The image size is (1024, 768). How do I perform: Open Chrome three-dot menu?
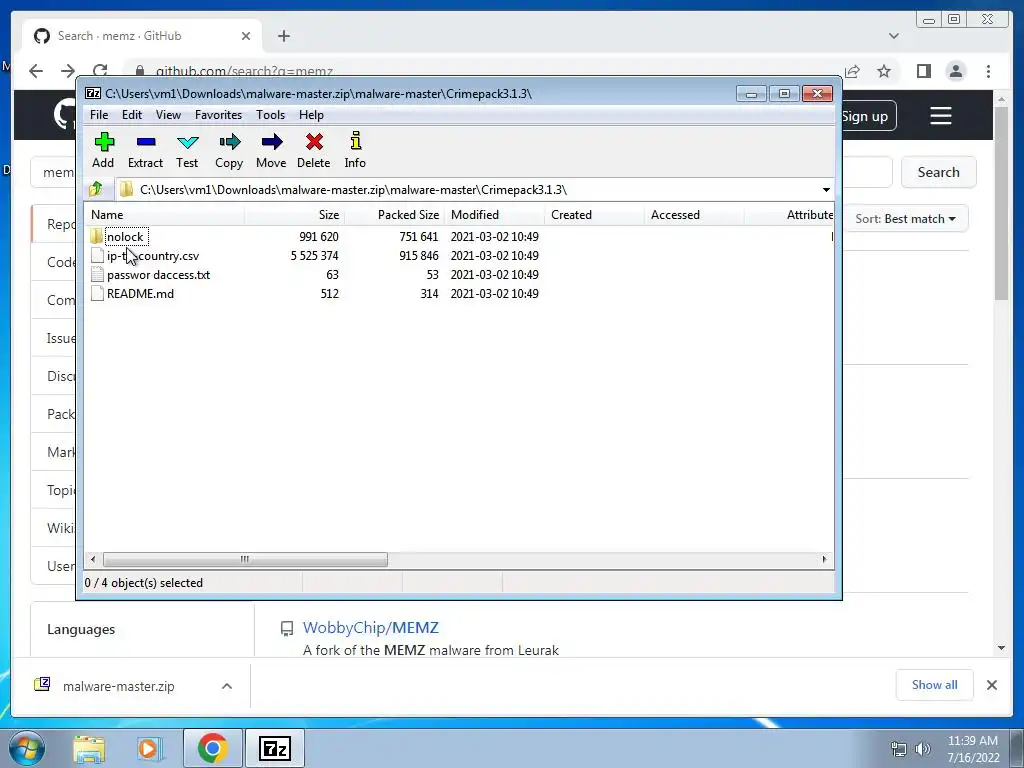[988, 71]
